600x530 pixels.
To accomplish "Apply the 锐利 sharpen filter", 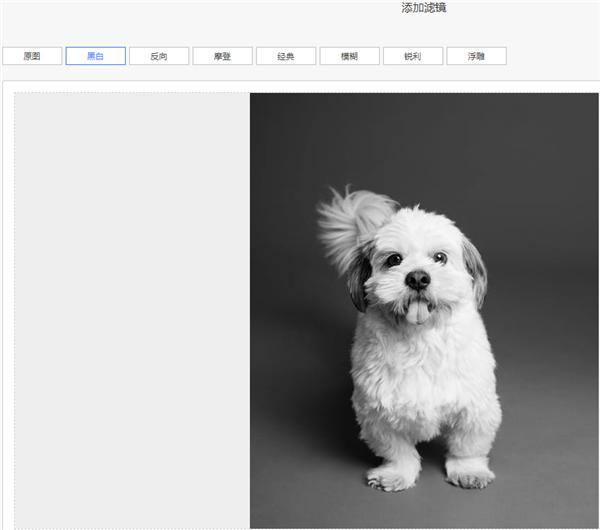I will pyautogui.click(x=413, y=56).
